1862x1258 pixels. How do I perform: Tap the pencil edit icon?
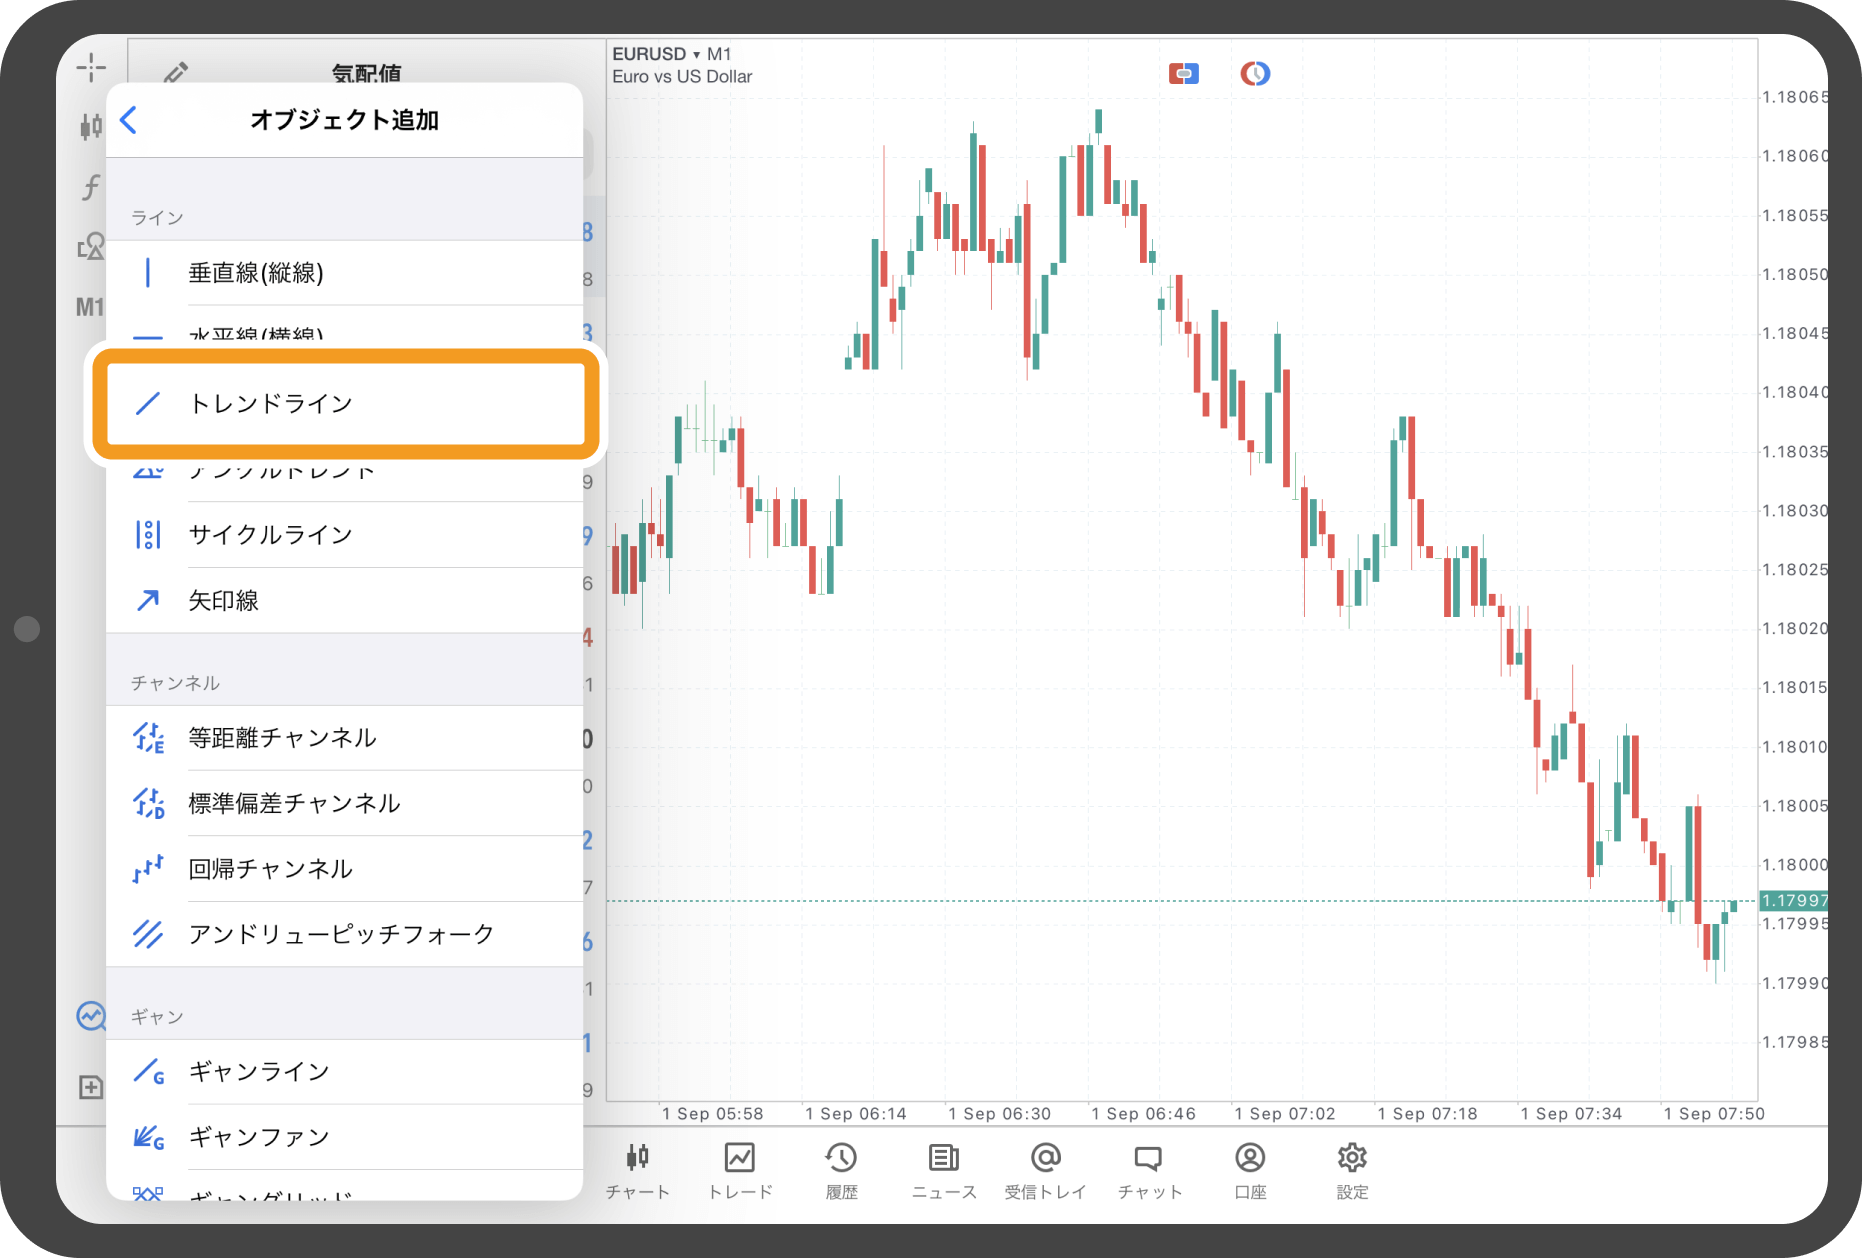tap(176, 72)
